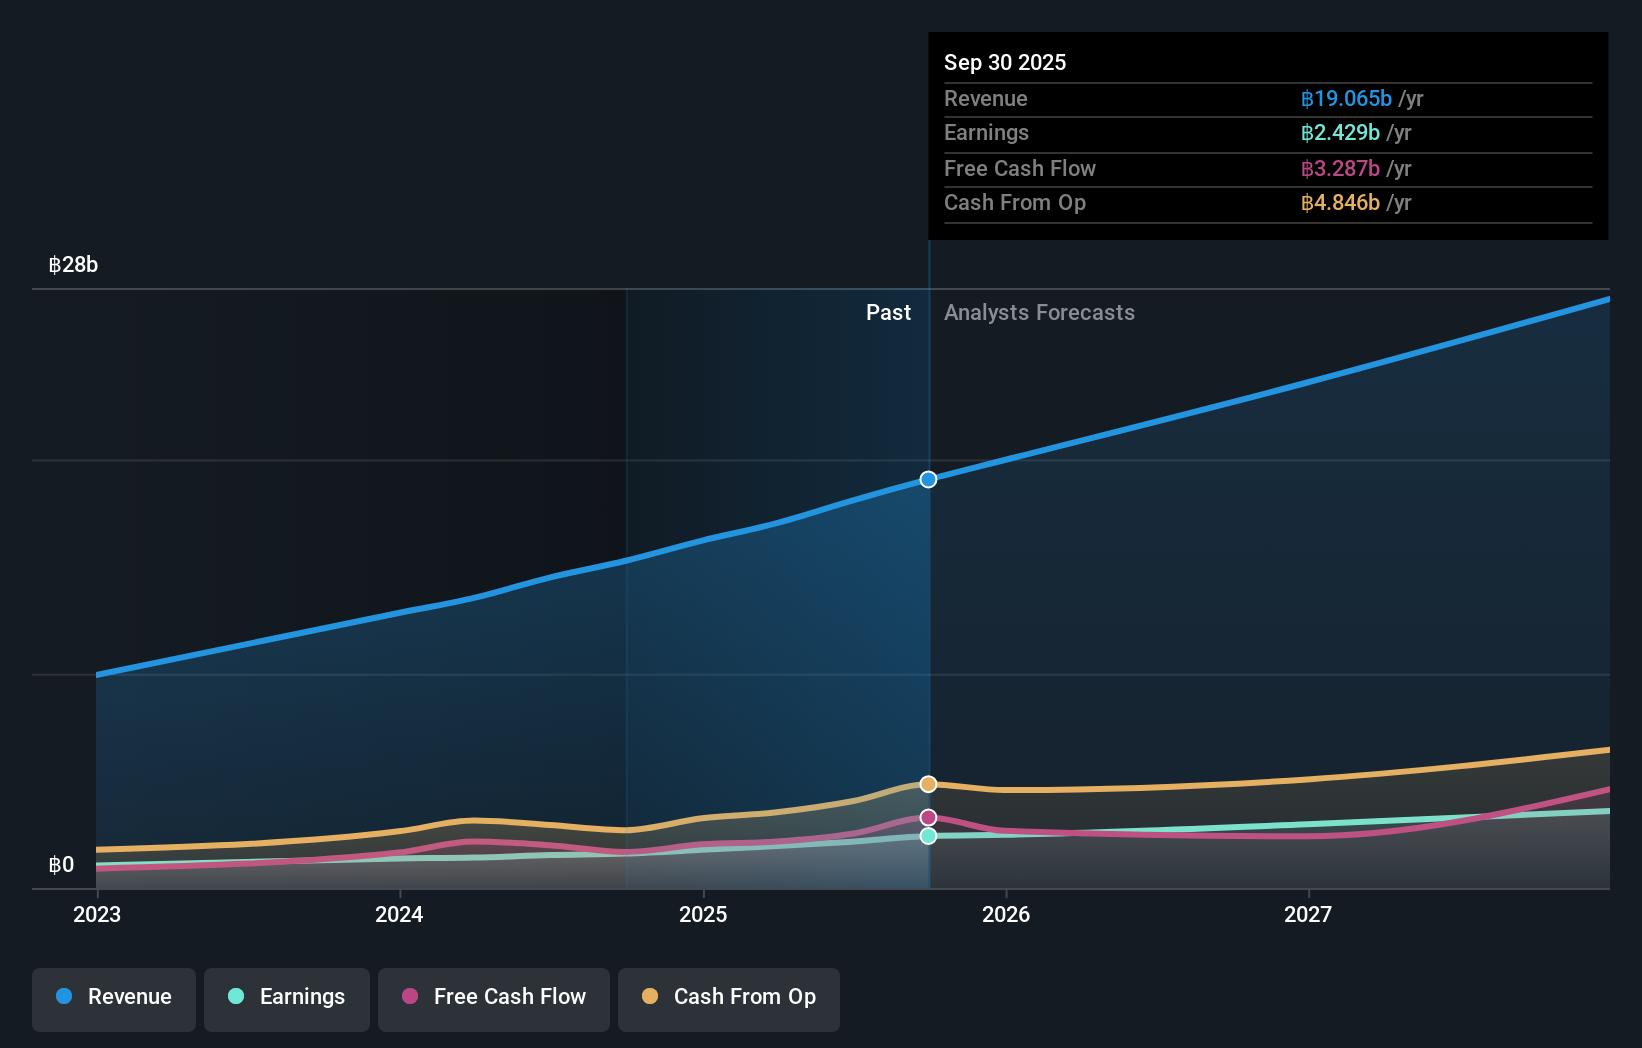This screenshot has width=1642, height=1048.
Task: Toggle the Revenue series visibility
Action: click(113, 997)
